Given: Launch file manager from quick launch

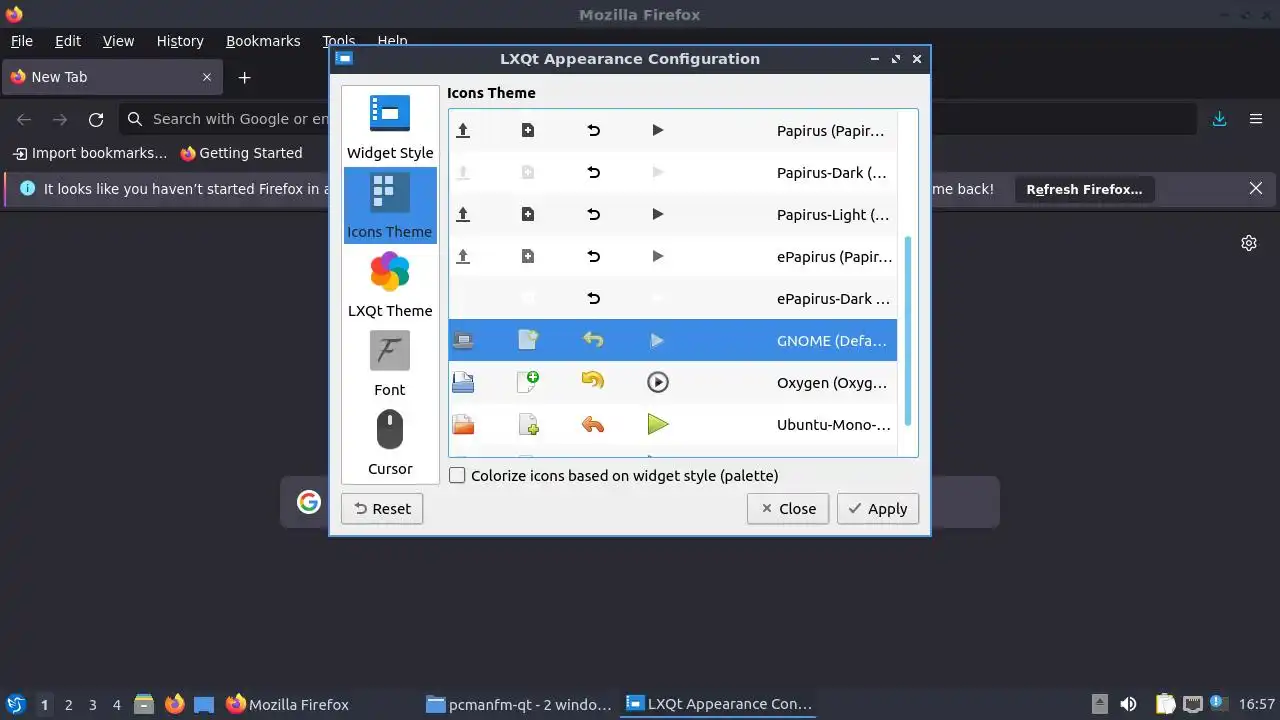Looking at the screenshot, I should [145, 704].
